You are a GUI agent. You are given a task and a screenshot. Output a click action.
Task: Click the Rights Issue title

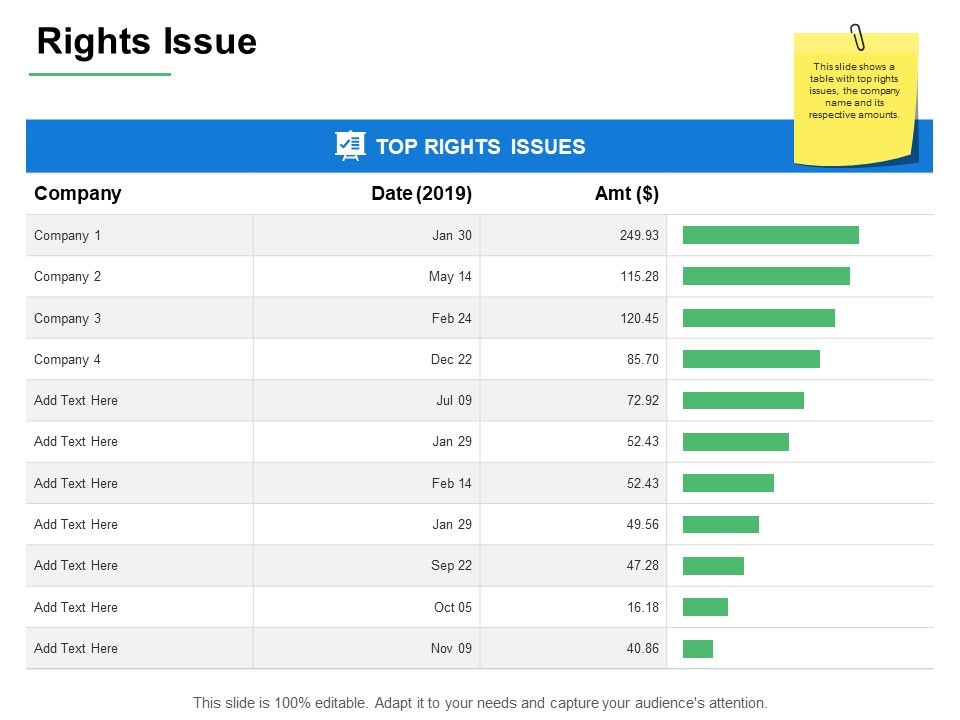click(146, 42)
